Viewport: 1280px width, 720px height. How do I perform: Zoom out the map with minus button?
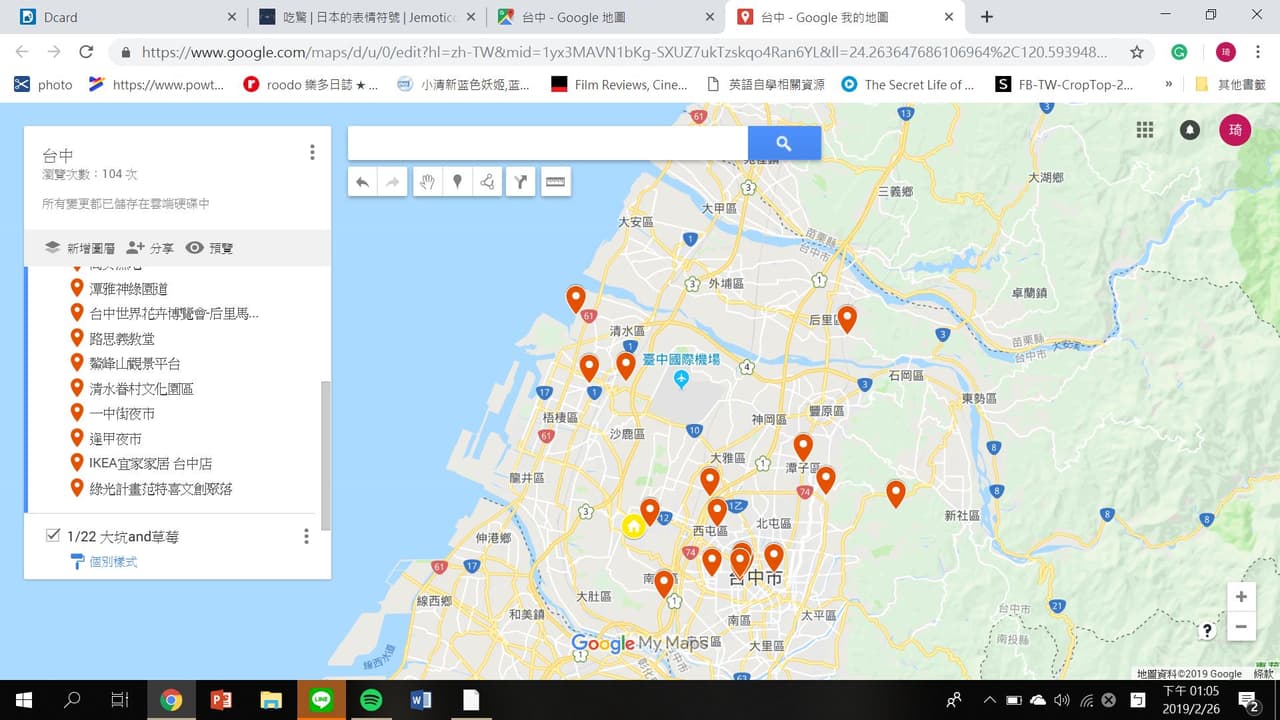point(1241,627)
